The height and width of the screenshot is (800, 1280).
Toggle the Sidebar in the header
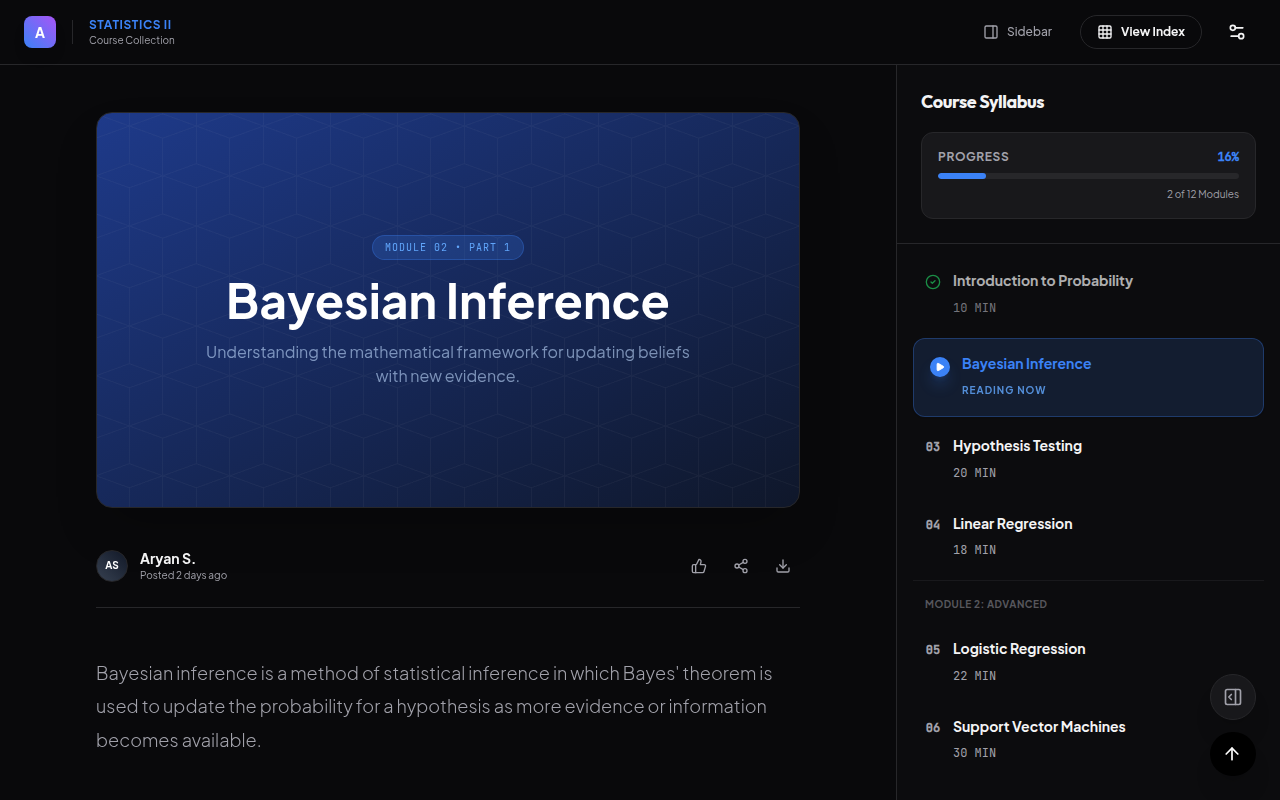click(1018, 32)
